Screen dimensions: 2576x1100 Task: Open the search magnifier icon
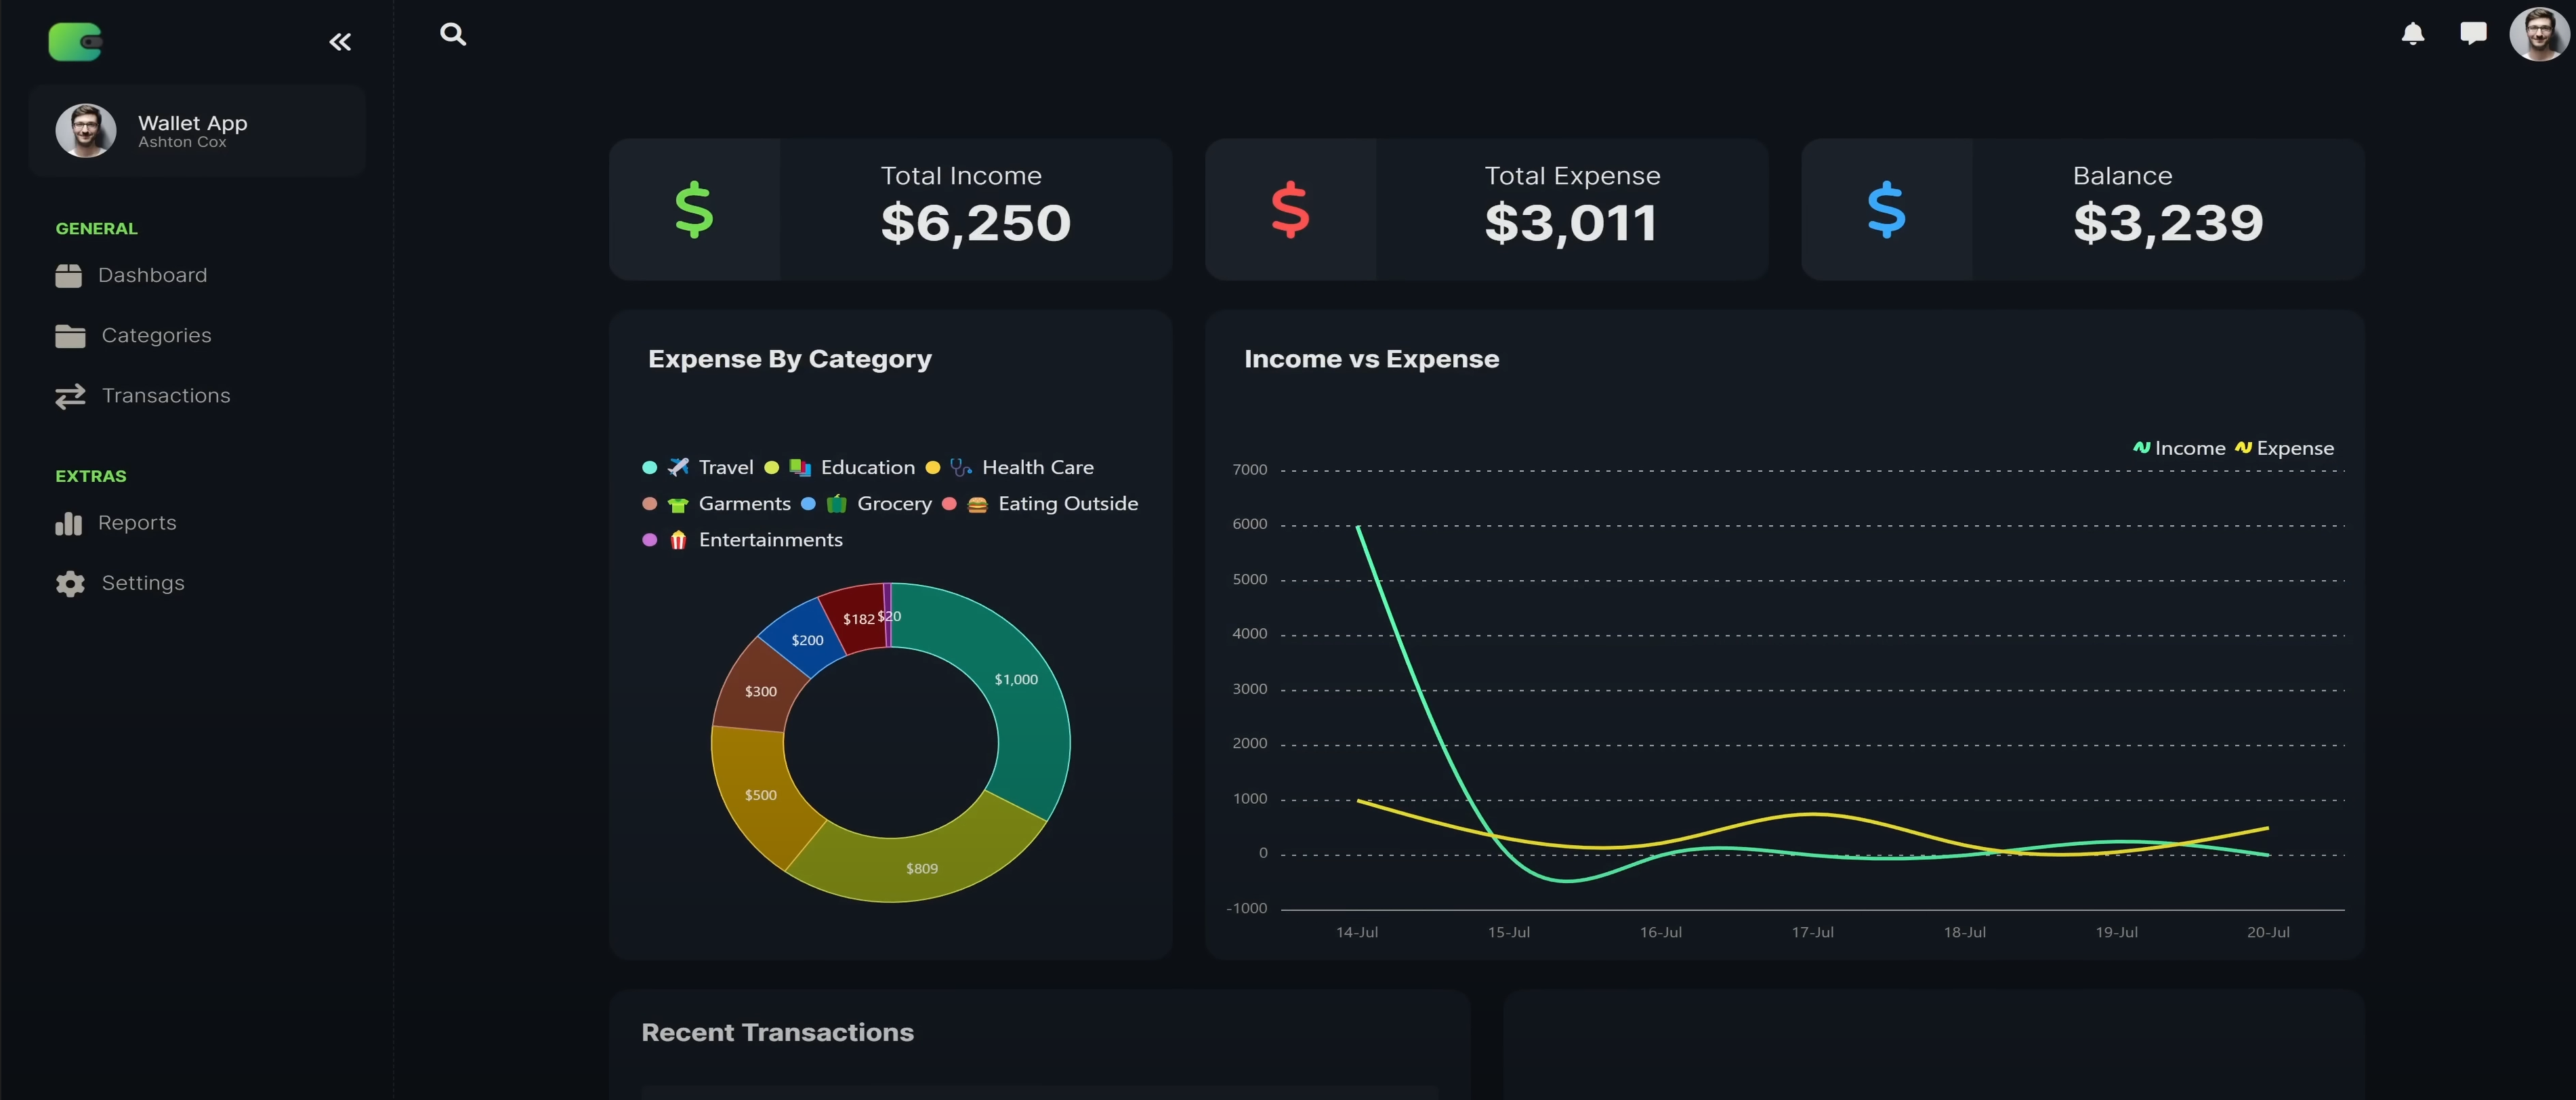click(x=453, y=35)
